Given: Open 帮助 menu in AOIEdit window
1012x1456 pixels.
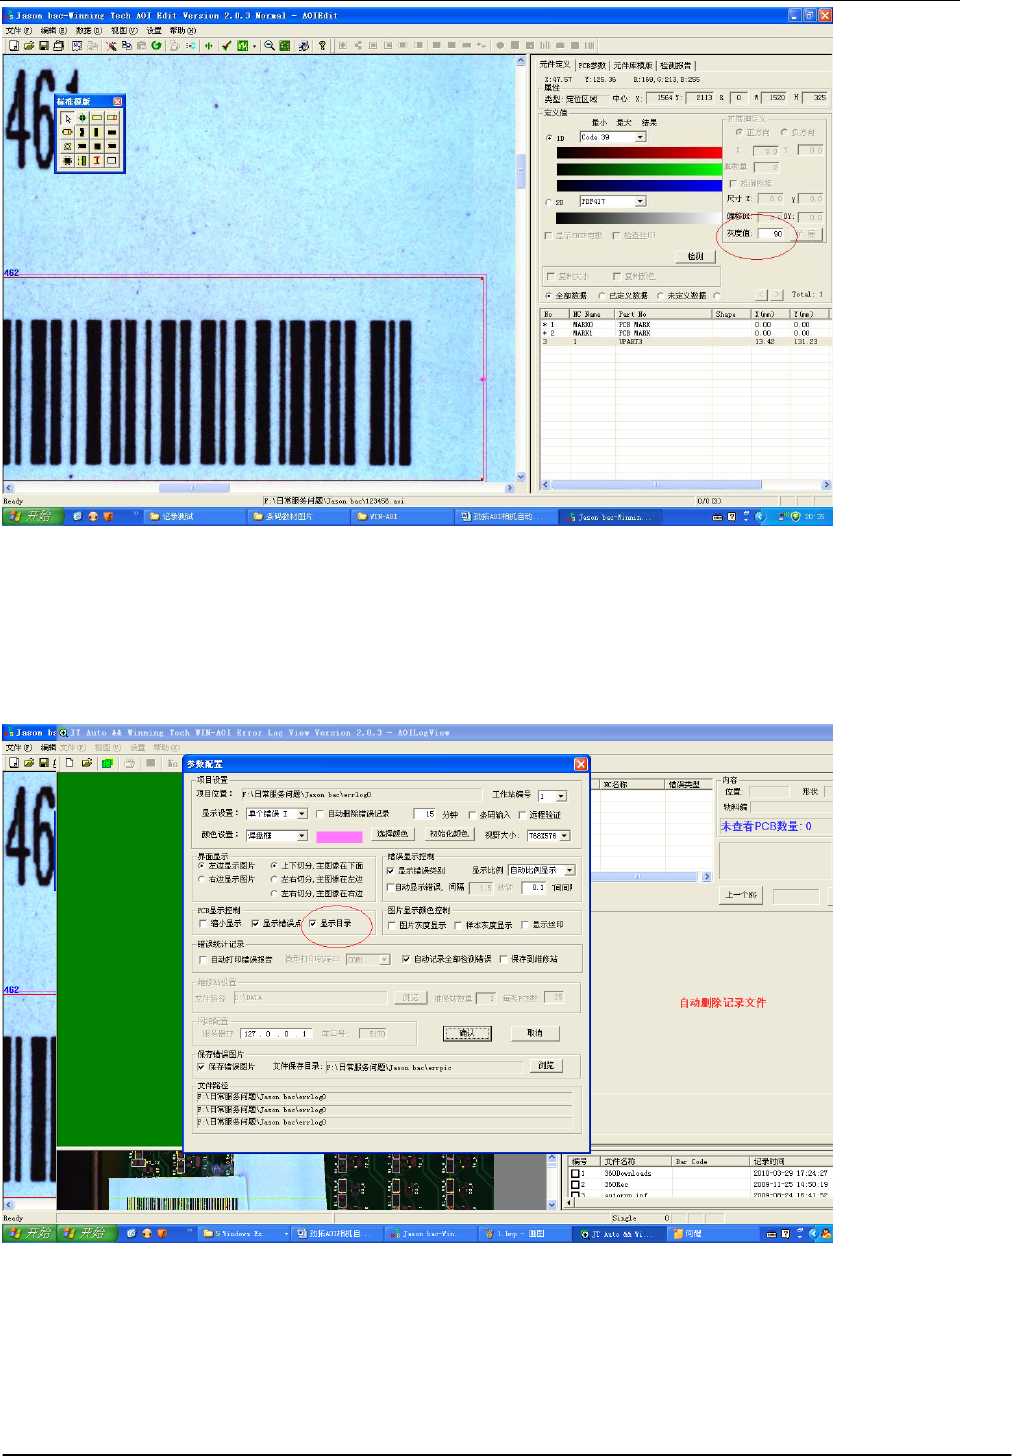Looking at the screenshot, I should click(x=182, y=30).
